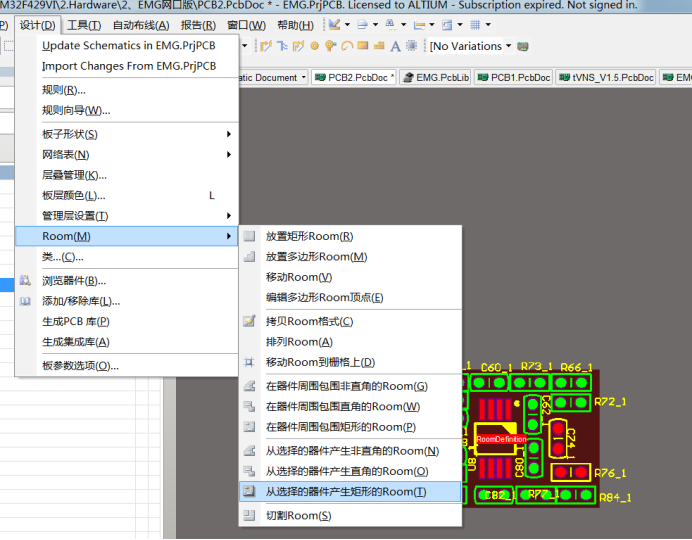Switch to the PCB1.PcbDoc tab
This screenshot has width=692, height=540.
click(x=514, y=78)
